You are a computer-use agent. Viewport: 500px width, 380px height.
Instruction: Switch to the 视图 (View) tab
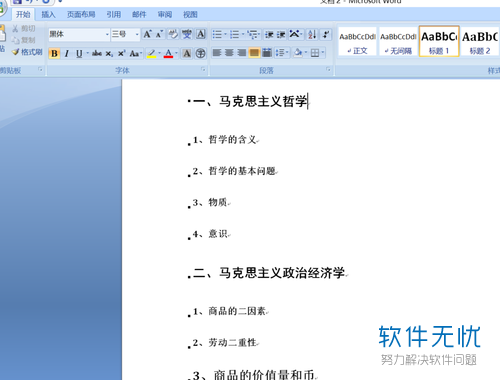pos(190,14)
